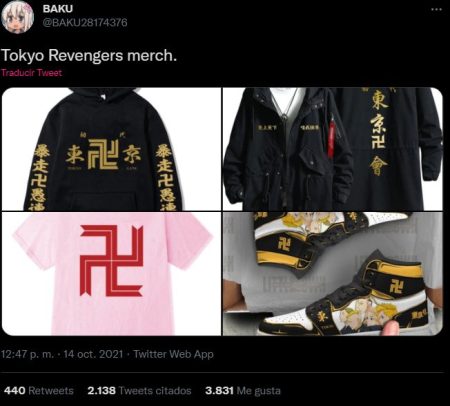The image size is (450, 406).
Task: Open the anime sneakers image
Action: point(333,274)
